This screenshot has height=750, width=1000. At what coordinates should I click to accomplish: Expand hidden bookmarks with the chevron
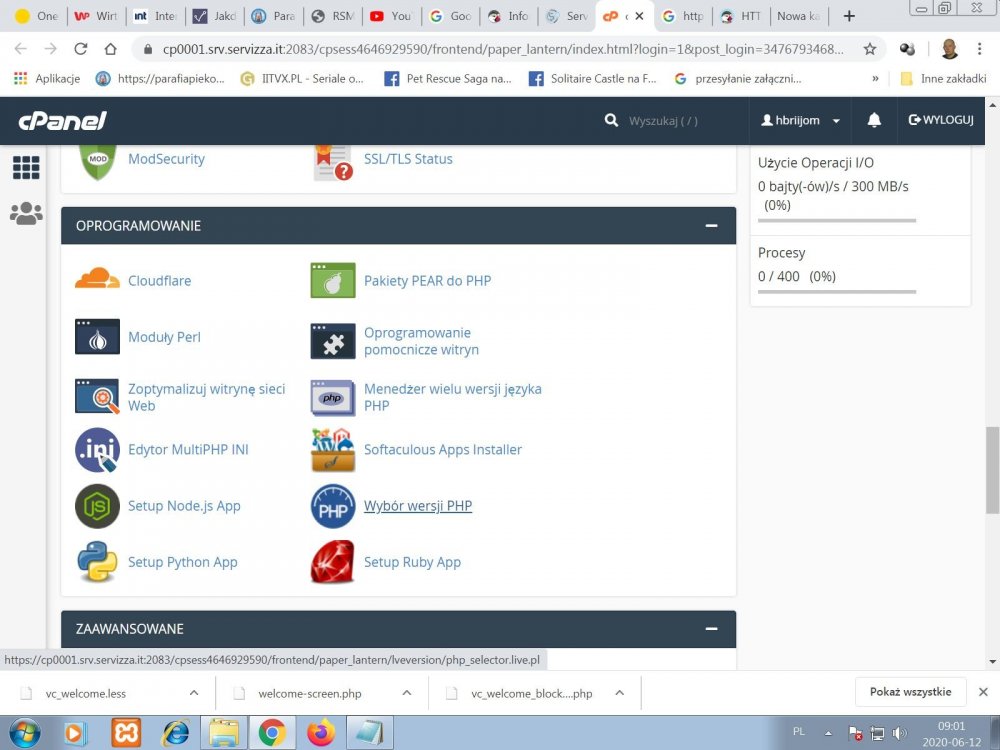(875, 78)
